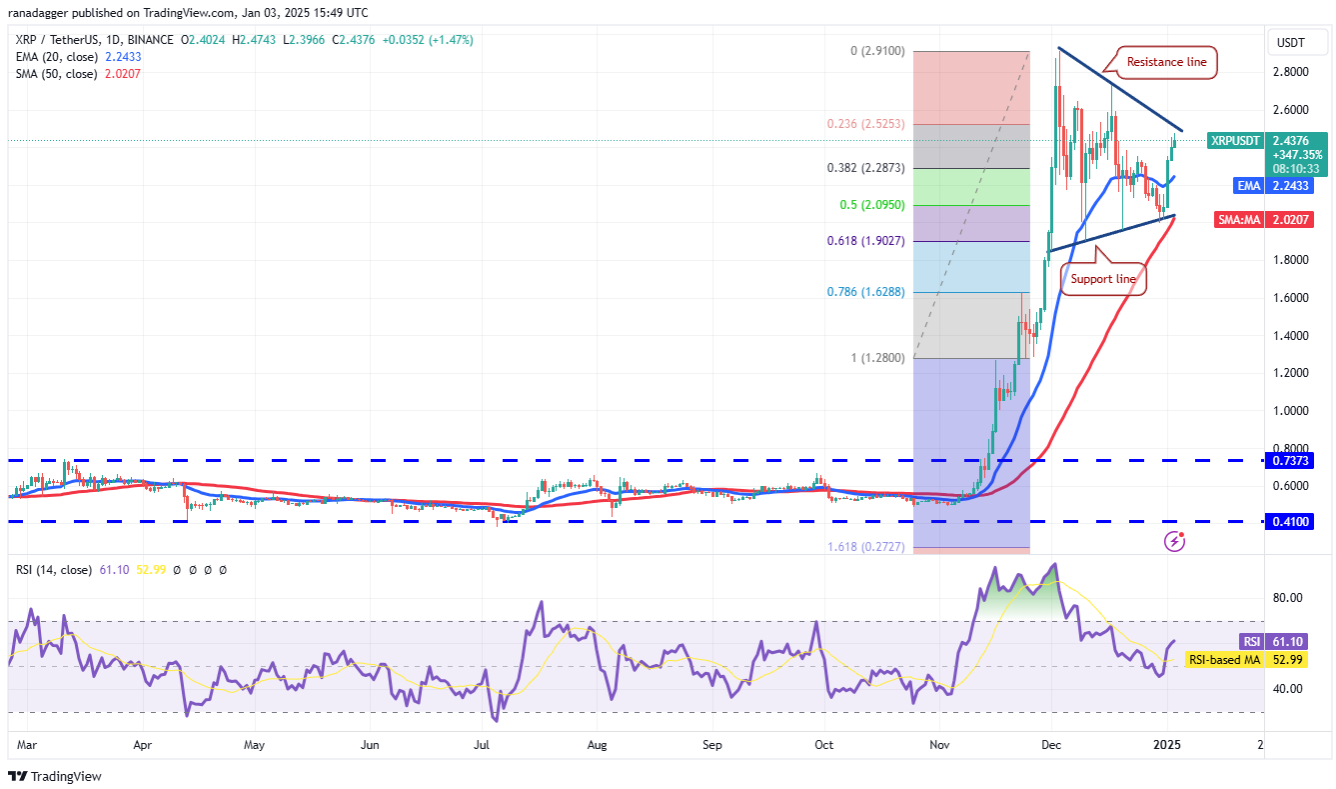The image size is (1336, 789).
Task: Click the EMA (20, close) indicator legend
Action: [55, 57]
